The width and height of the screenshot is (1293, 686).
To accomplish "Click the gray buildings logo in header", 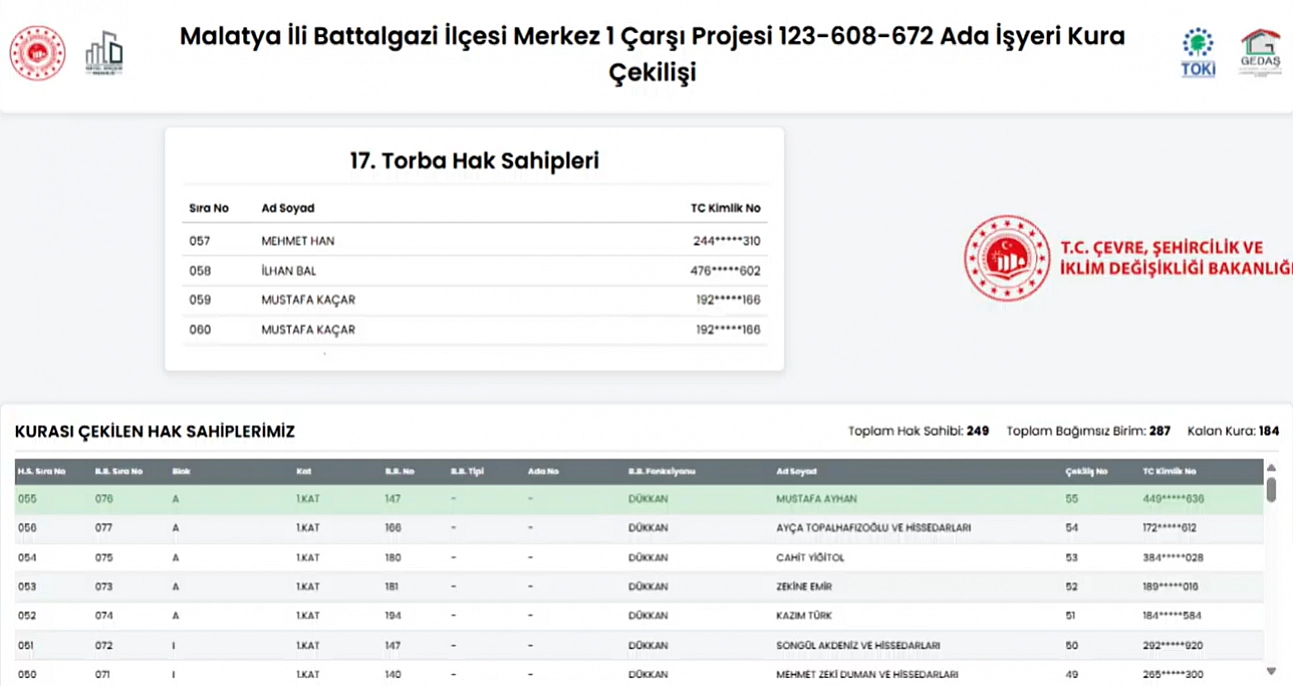I will click(104, 53).
